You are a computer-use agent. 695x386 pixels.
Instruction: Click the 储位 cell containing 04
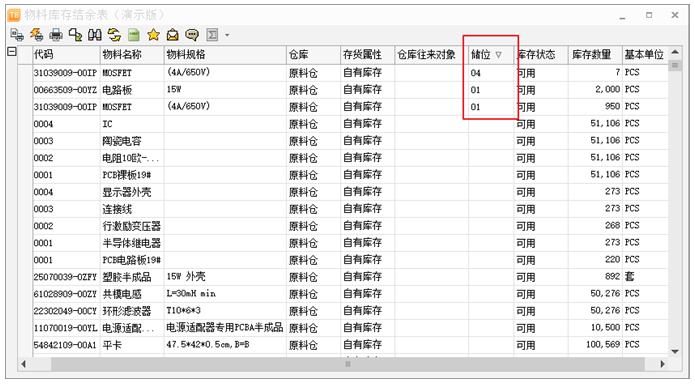[491, 73]
